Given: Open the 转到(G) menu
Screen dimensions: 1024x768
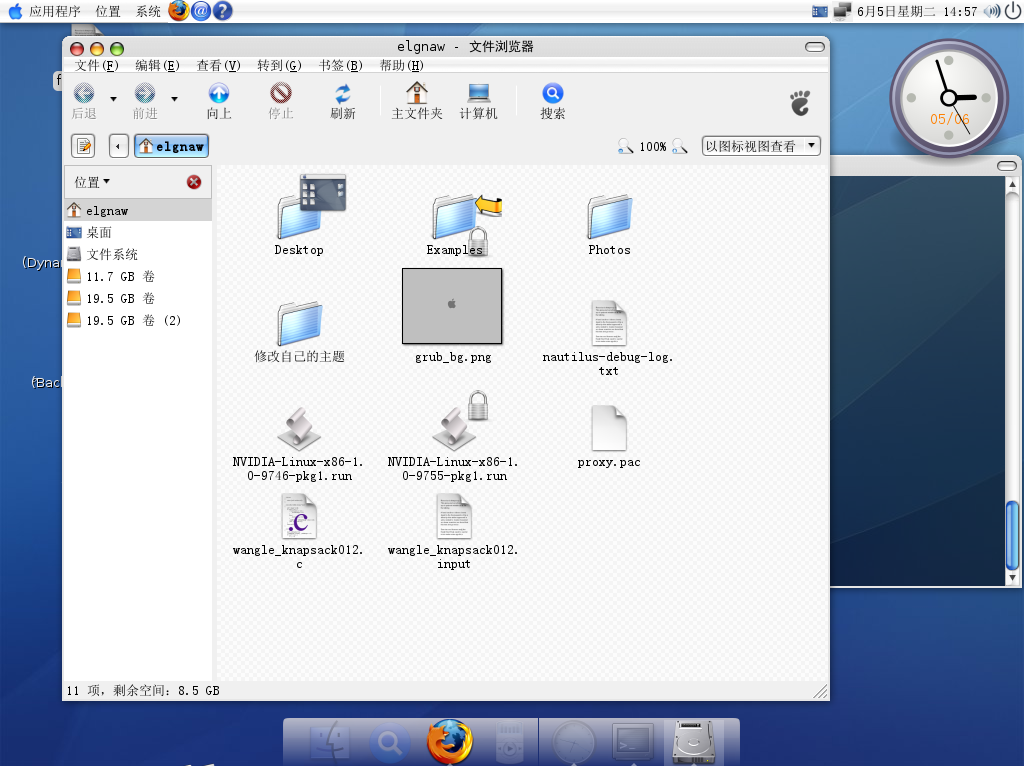Looking at the screenshot, I should point(280,65).
